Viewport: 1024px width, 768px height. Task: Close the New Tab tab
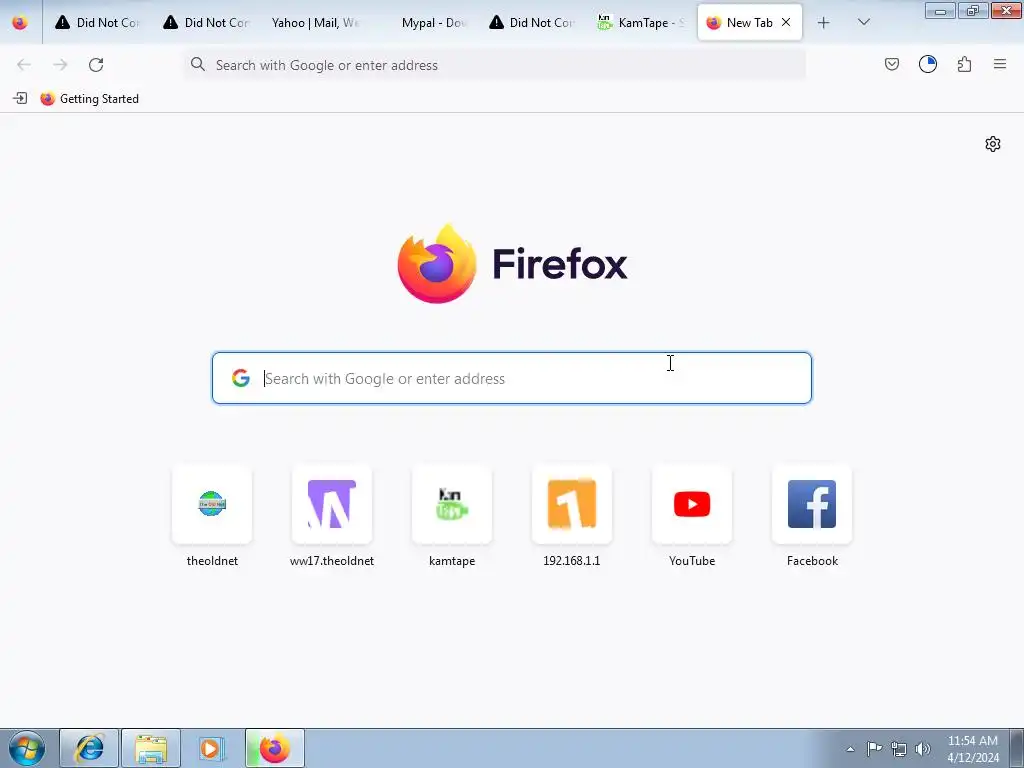(x=786, y=22)
